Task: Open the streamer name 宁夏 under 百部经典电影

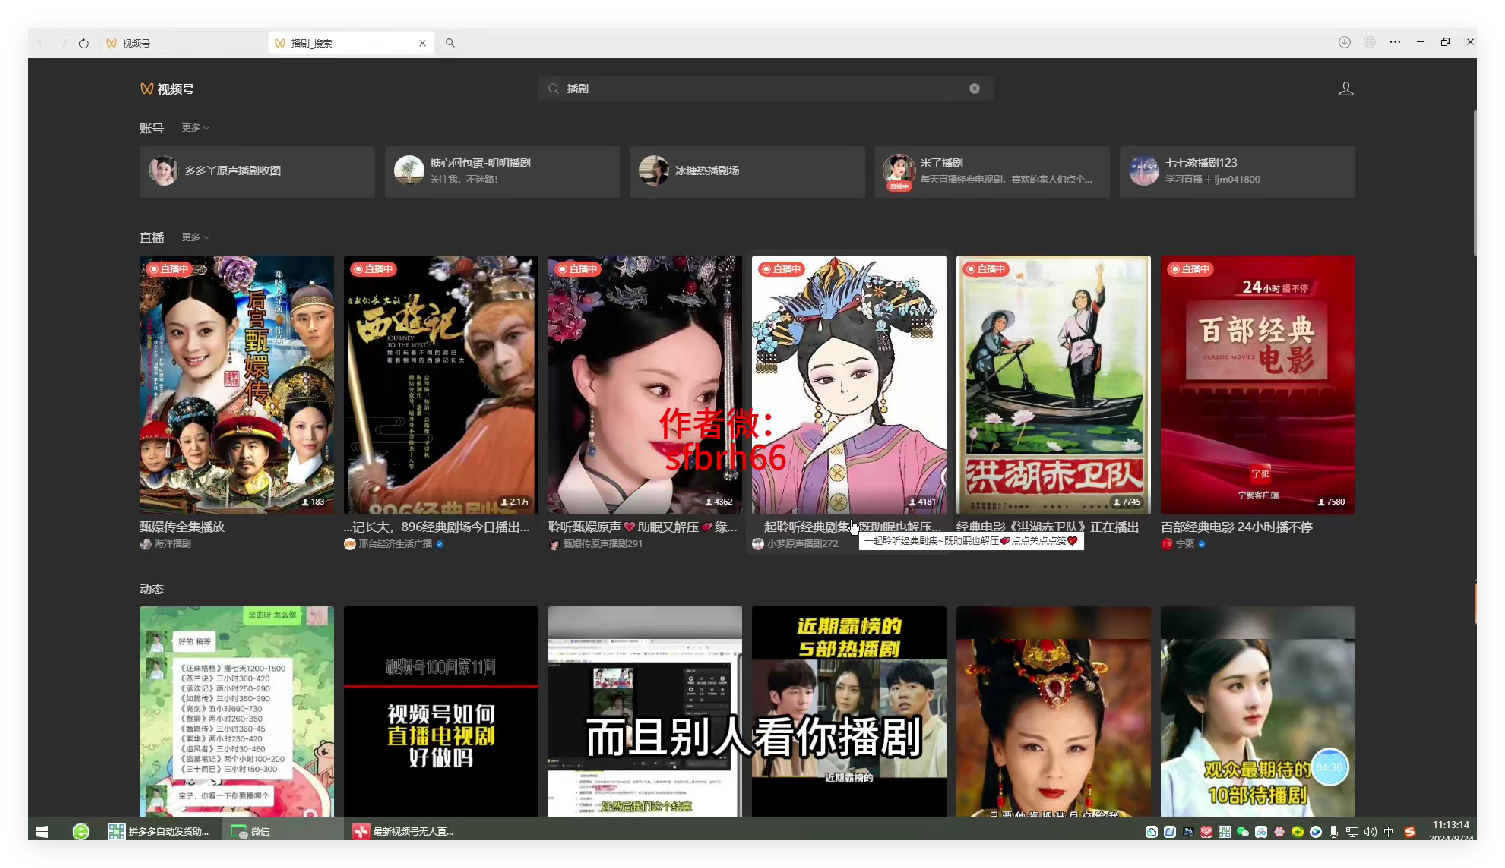Action: [1185, 544]
